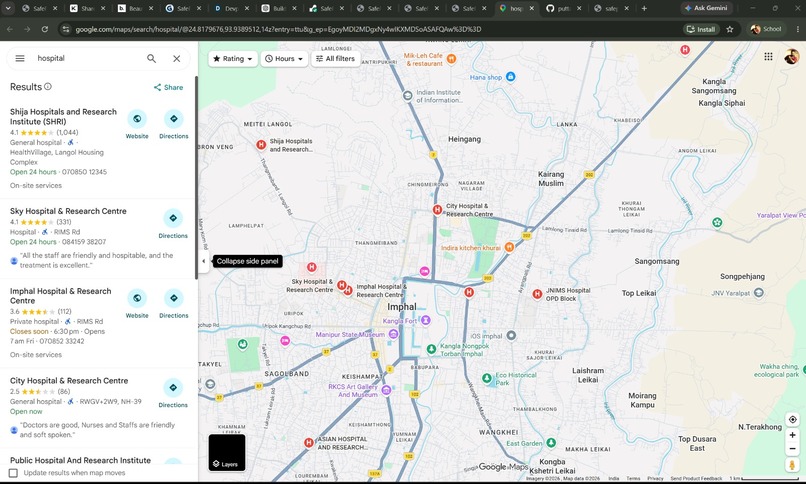Zoom out on the map
Image resolution: width=806 pixels, height=484 pixels.
point(792,449)
